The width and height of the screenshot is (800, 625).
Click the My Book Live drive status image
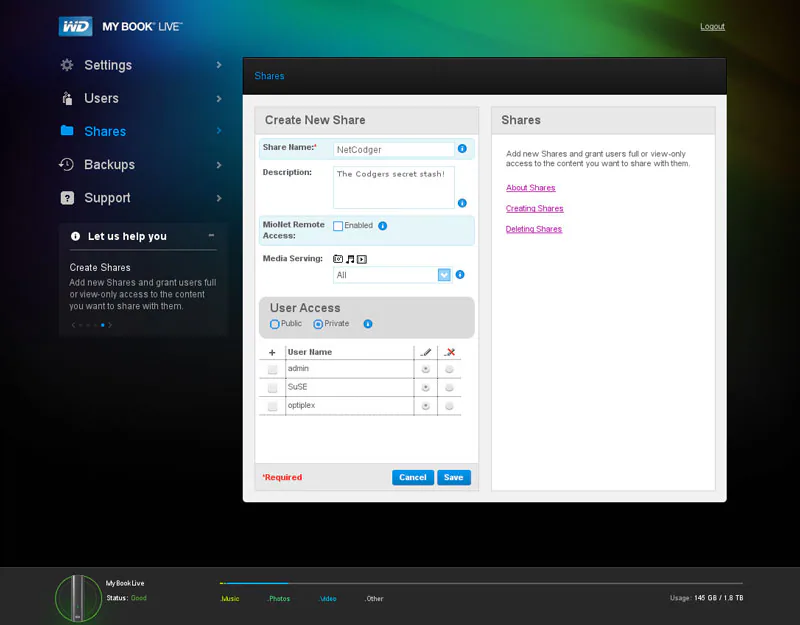(79, 598)
